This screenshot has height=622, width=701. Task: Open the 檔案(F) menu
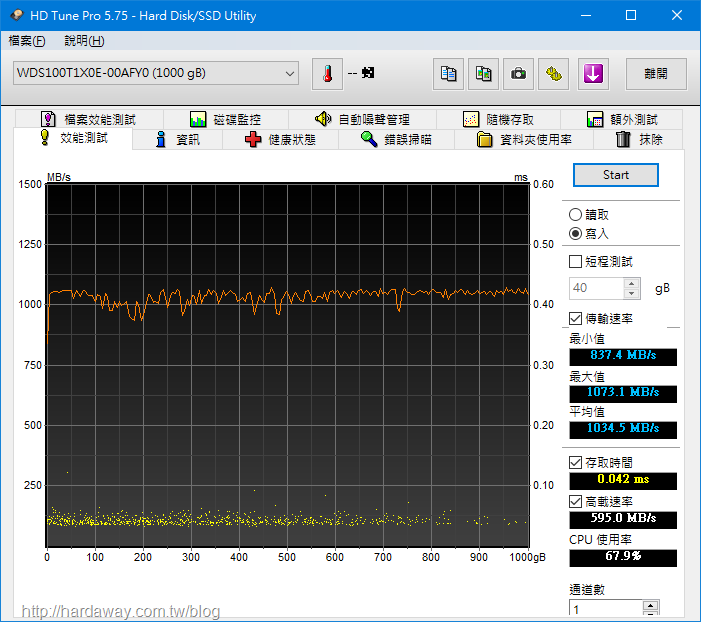click(27, 41)
